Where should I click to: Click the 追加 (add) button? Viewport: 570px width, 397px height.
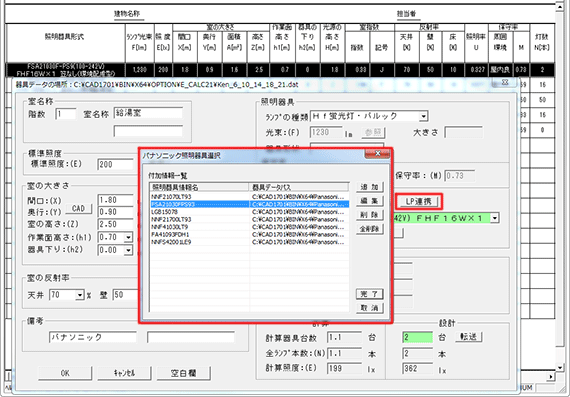pos(370,187)
